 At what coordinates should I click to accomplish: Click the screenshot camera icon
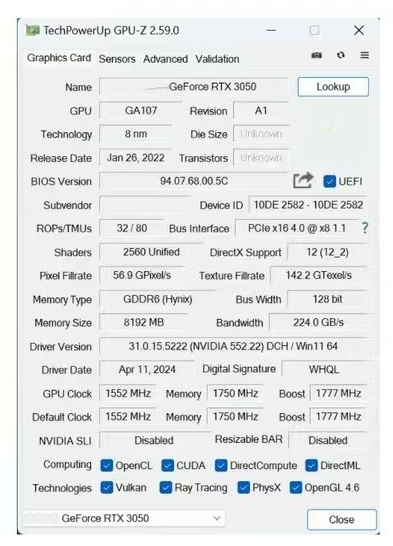coord(316,55)
